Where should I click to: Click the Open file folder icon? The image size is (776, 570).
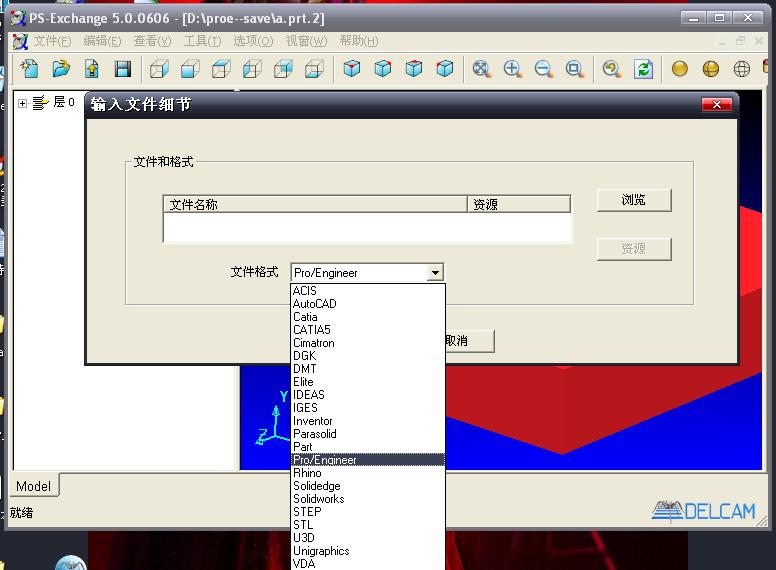(61, 69)
